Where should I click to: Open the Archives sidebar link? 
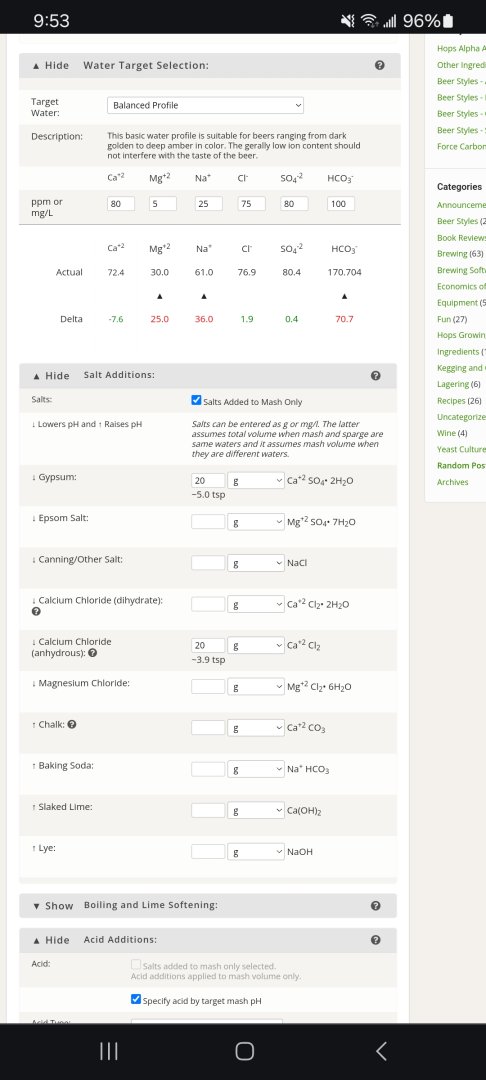(452, 482)
